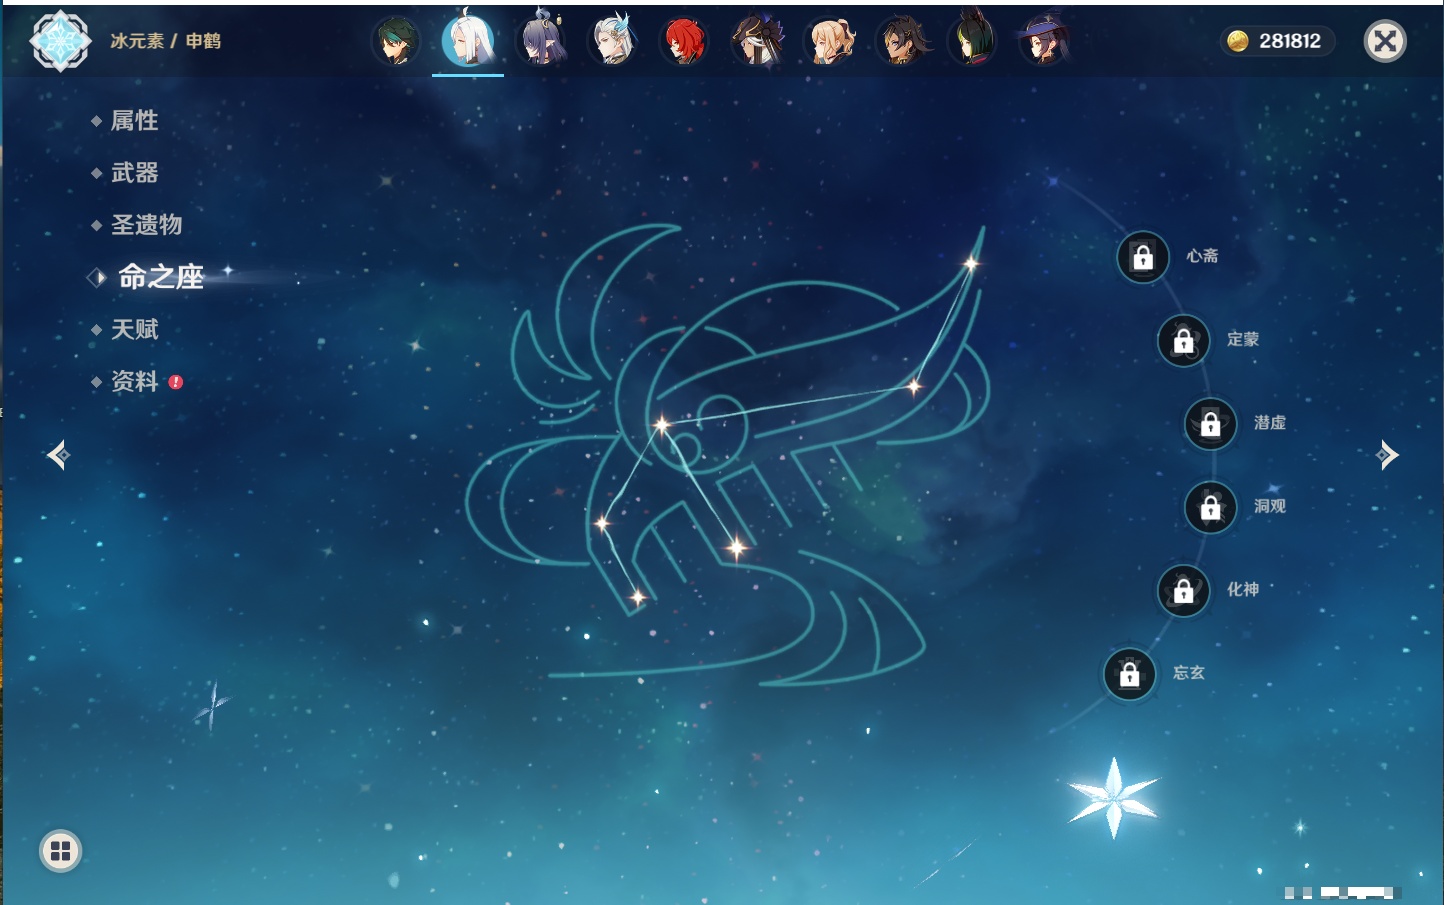View the locked 洞观 constellation details

pos(1210,508)
